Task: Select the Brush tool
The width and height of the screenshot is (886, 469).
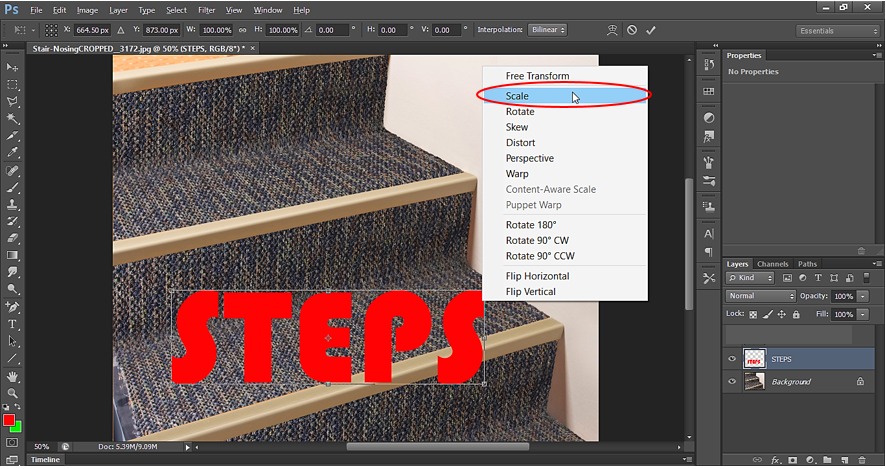Action: pyautogui.click(x=12, y=188)
